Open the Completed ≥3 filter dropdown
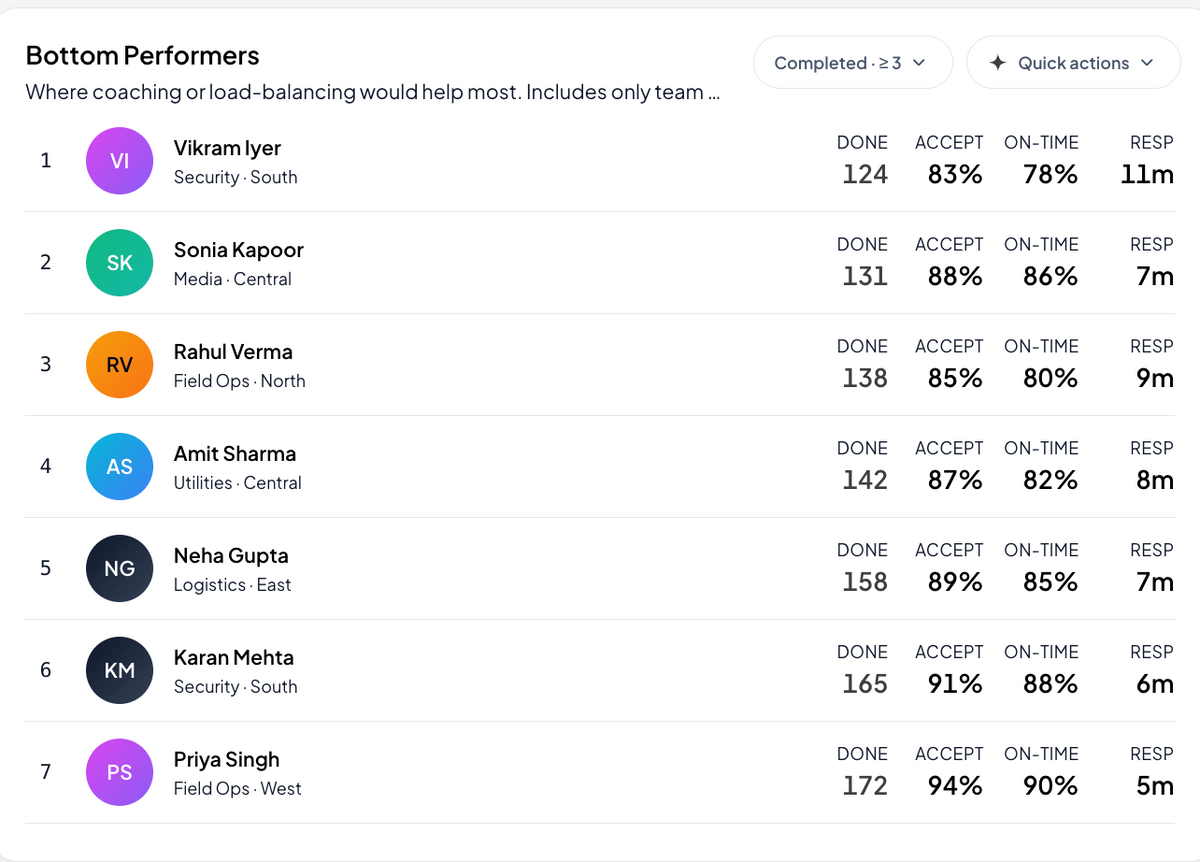The image size is (1200, 862). [x=853, y=63]
